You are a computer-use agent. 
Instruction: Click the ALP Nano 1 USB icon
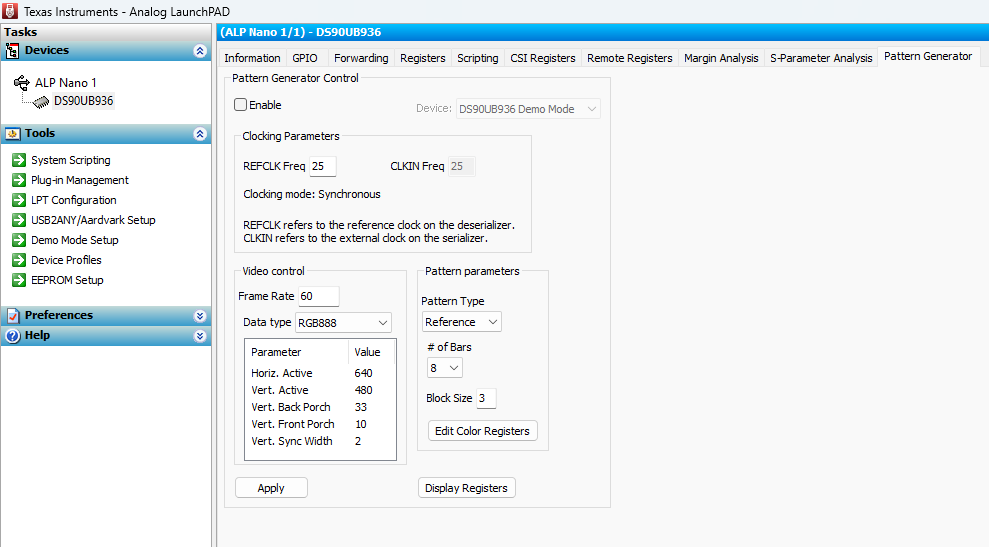[x=22, y=83]
